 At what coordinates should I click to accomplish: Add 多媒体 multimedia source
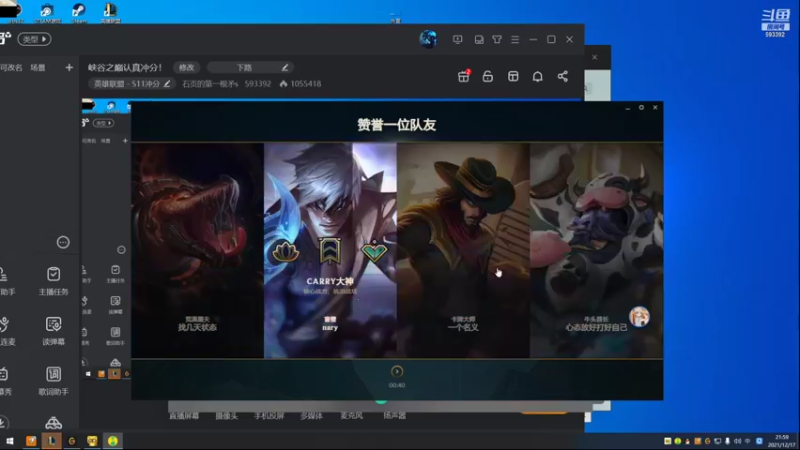[311, 416]
